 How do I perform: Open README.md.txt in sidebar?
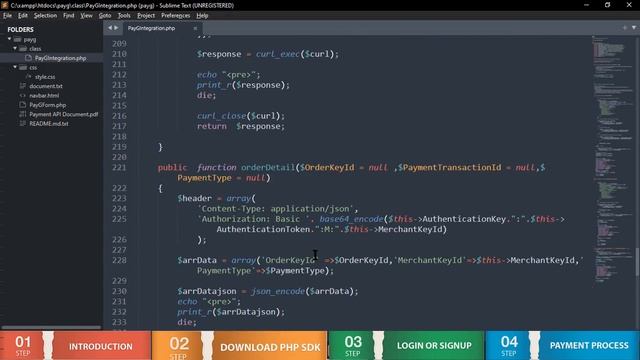pyautogui.click(x=49, y=124)
